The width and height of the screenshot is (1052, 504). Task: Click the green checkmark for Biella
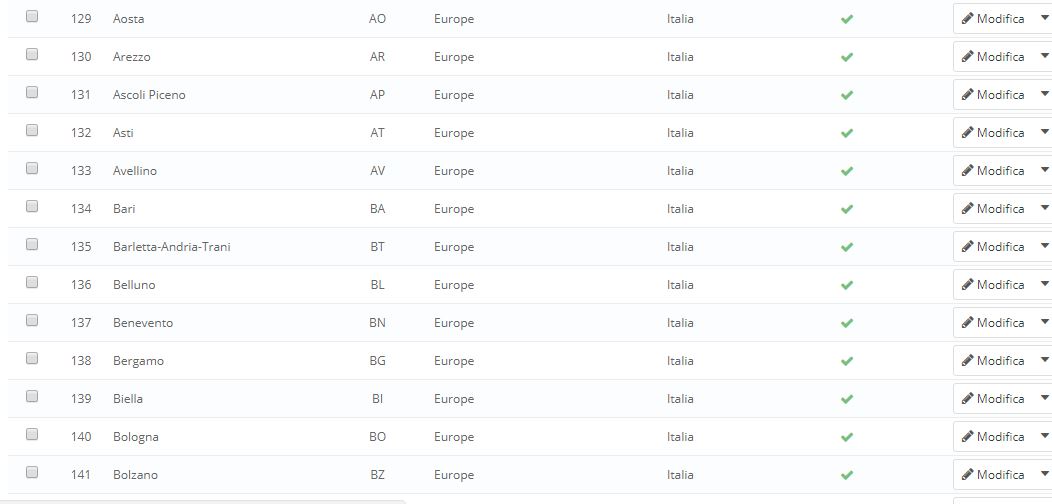click(x=847, y=399)
